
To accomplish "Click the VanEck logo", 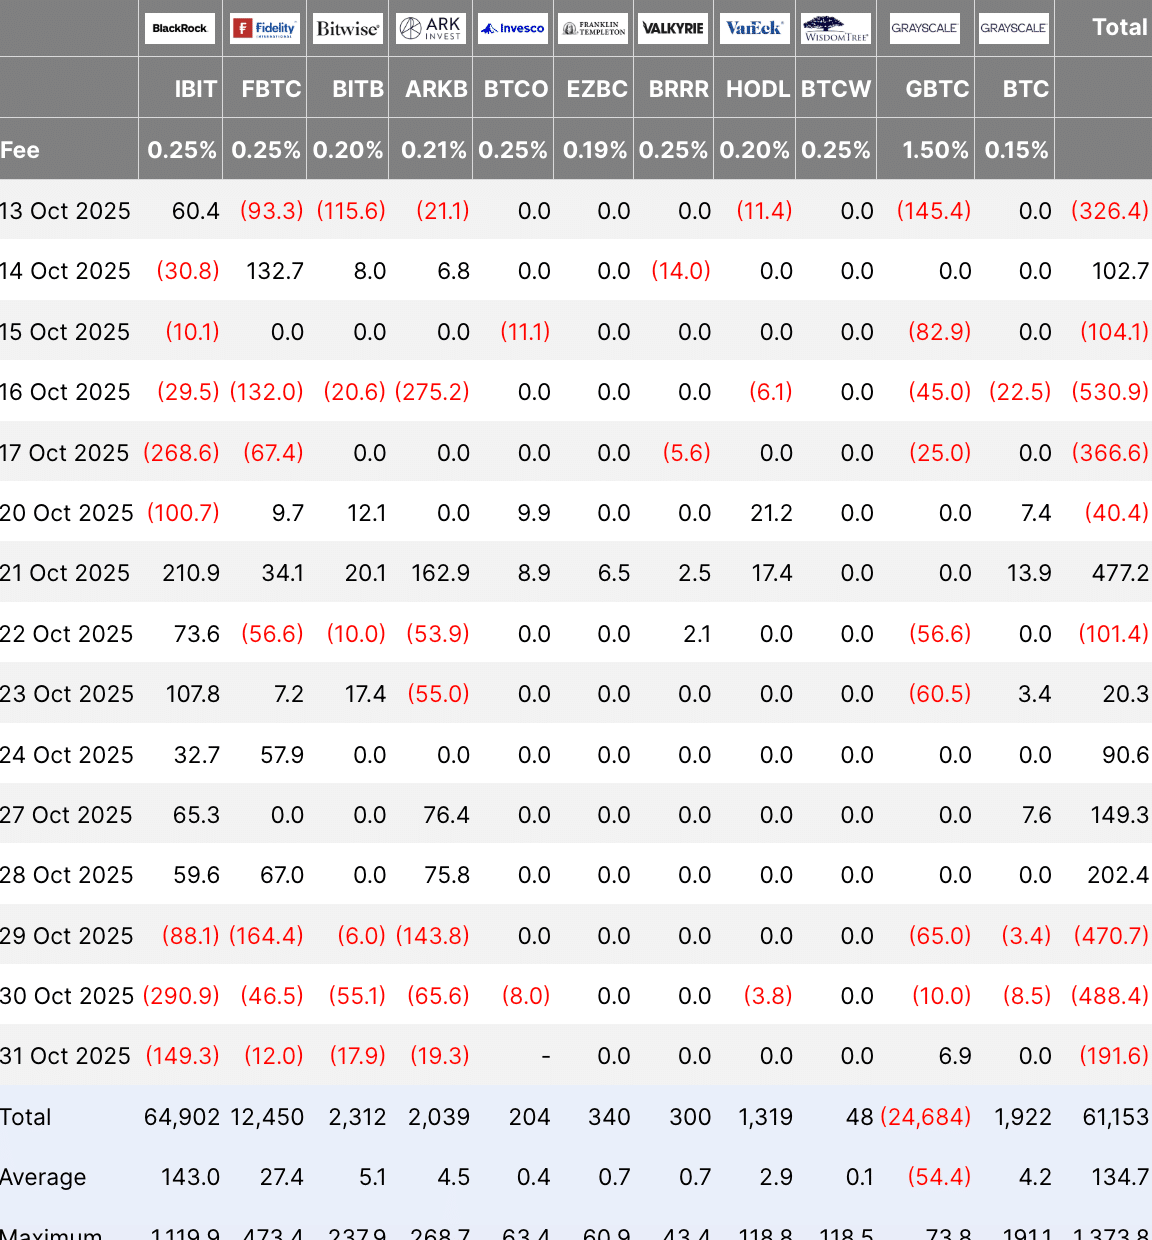I will [754, 28].
